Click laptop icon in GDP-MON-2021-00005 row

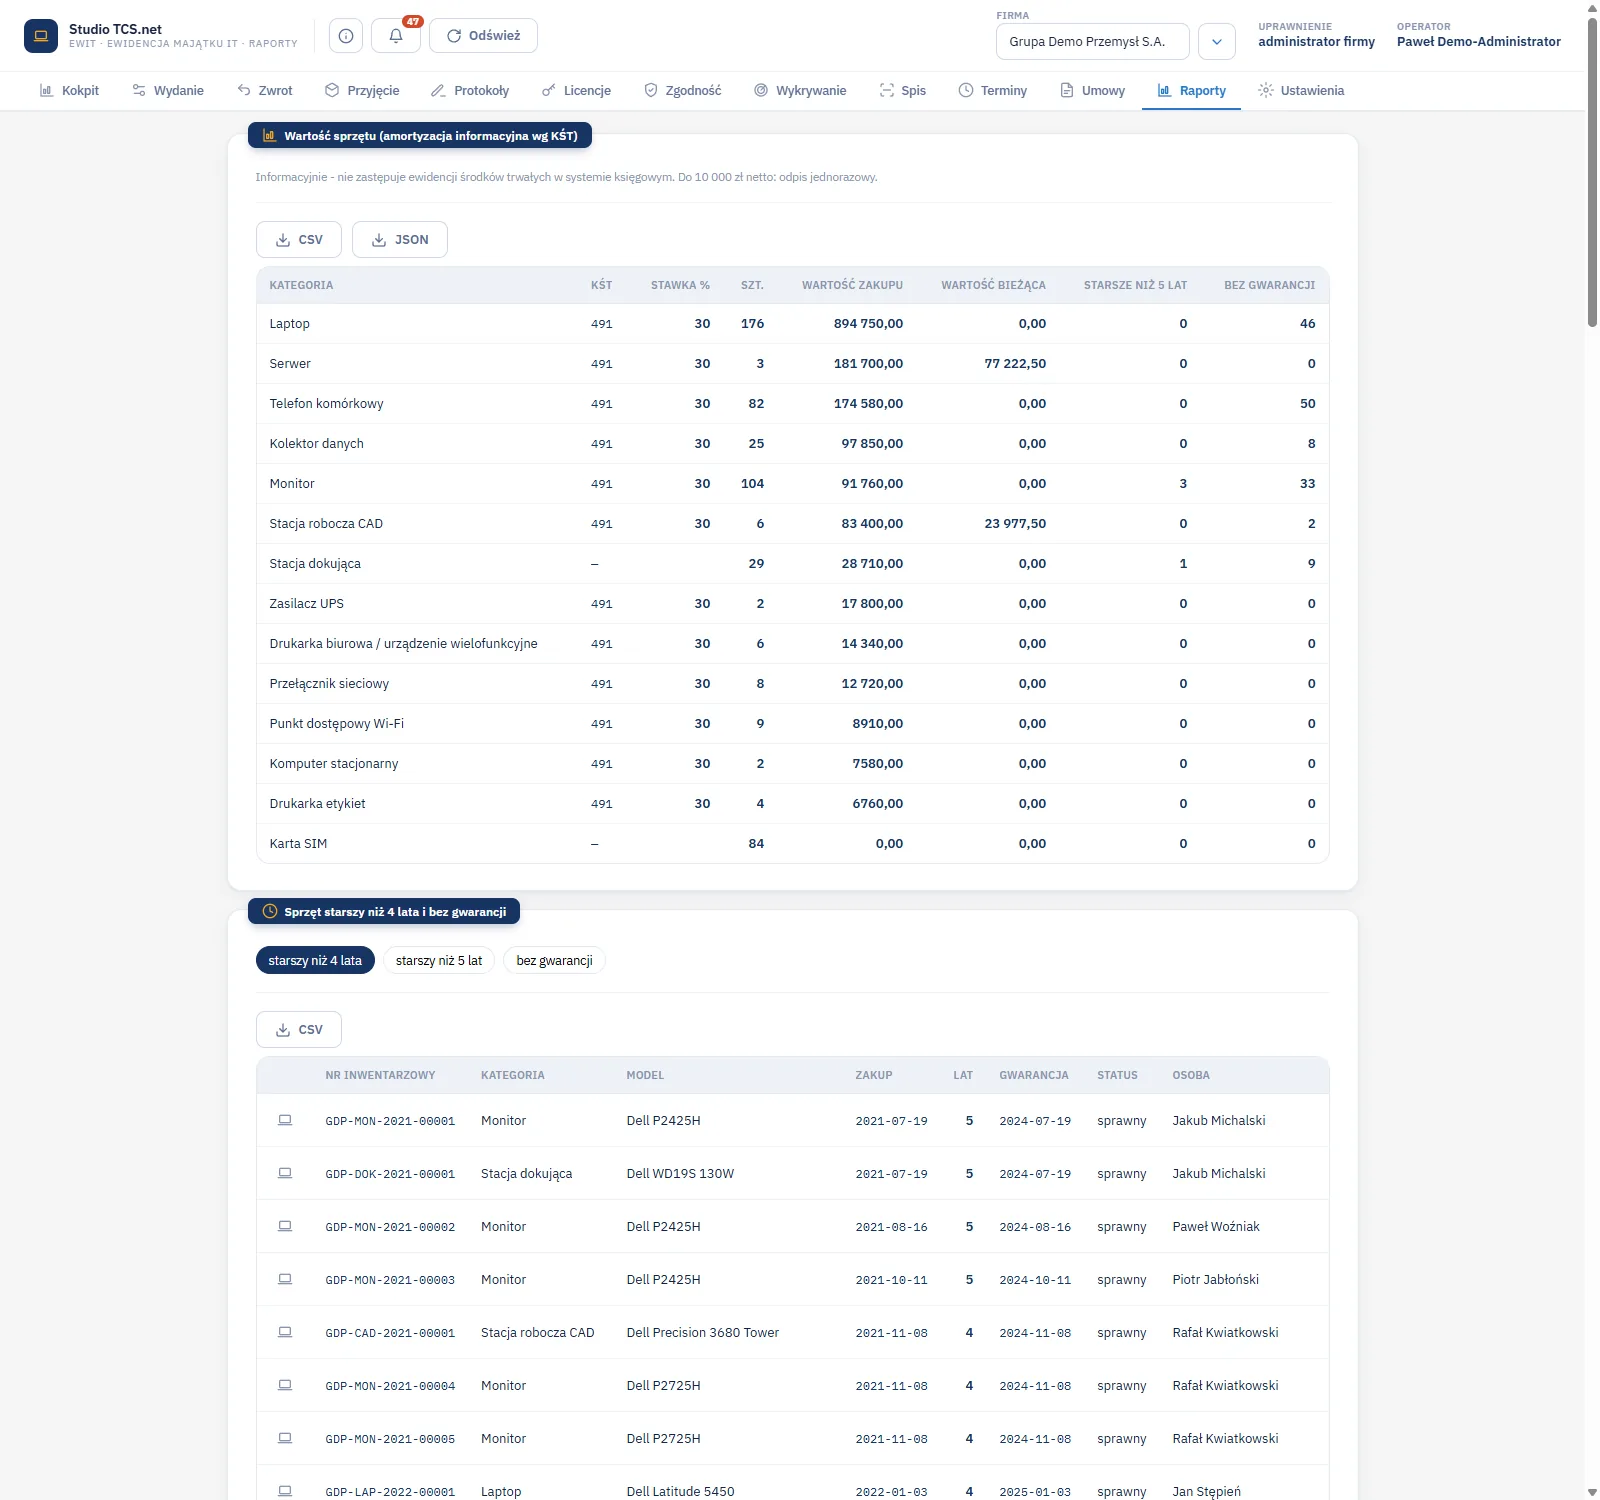[285, 1438]
